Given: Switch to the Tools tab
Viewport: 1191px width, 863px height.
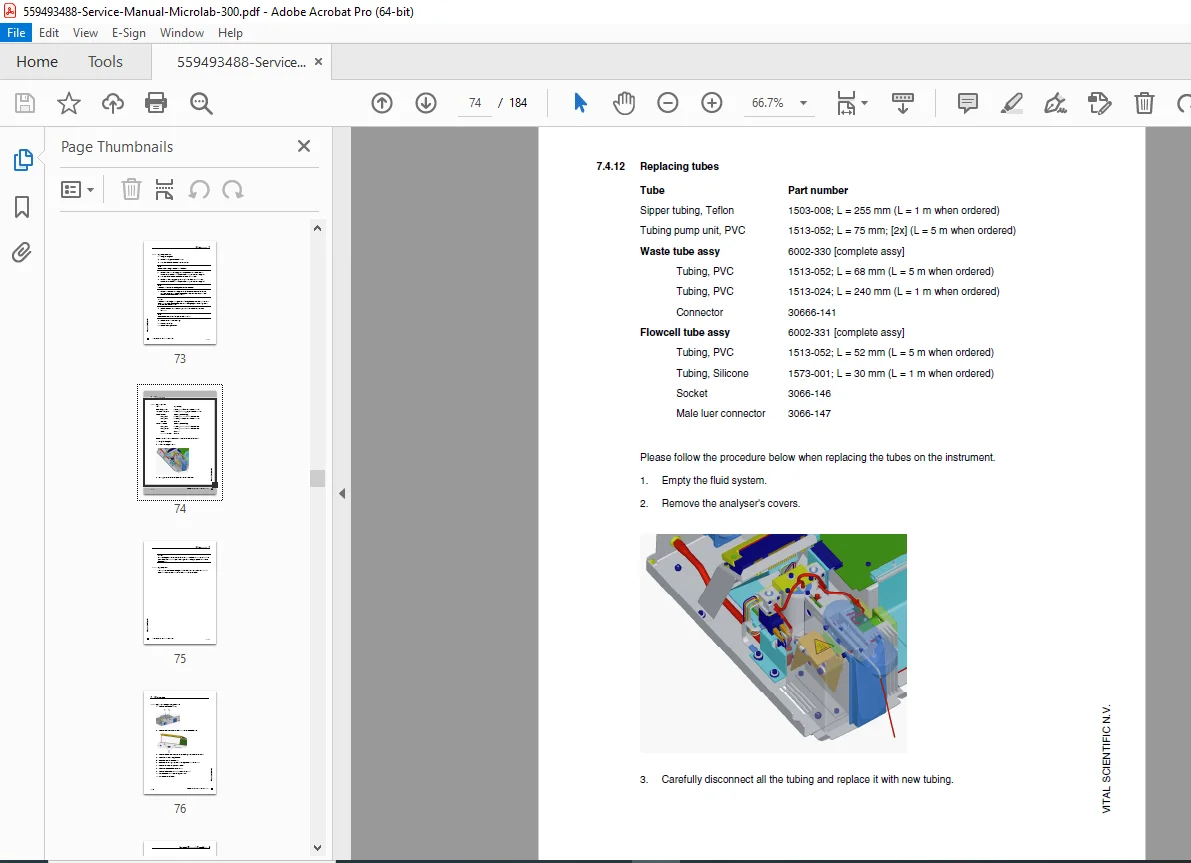Looking at the screenshot, I should 105,62.
